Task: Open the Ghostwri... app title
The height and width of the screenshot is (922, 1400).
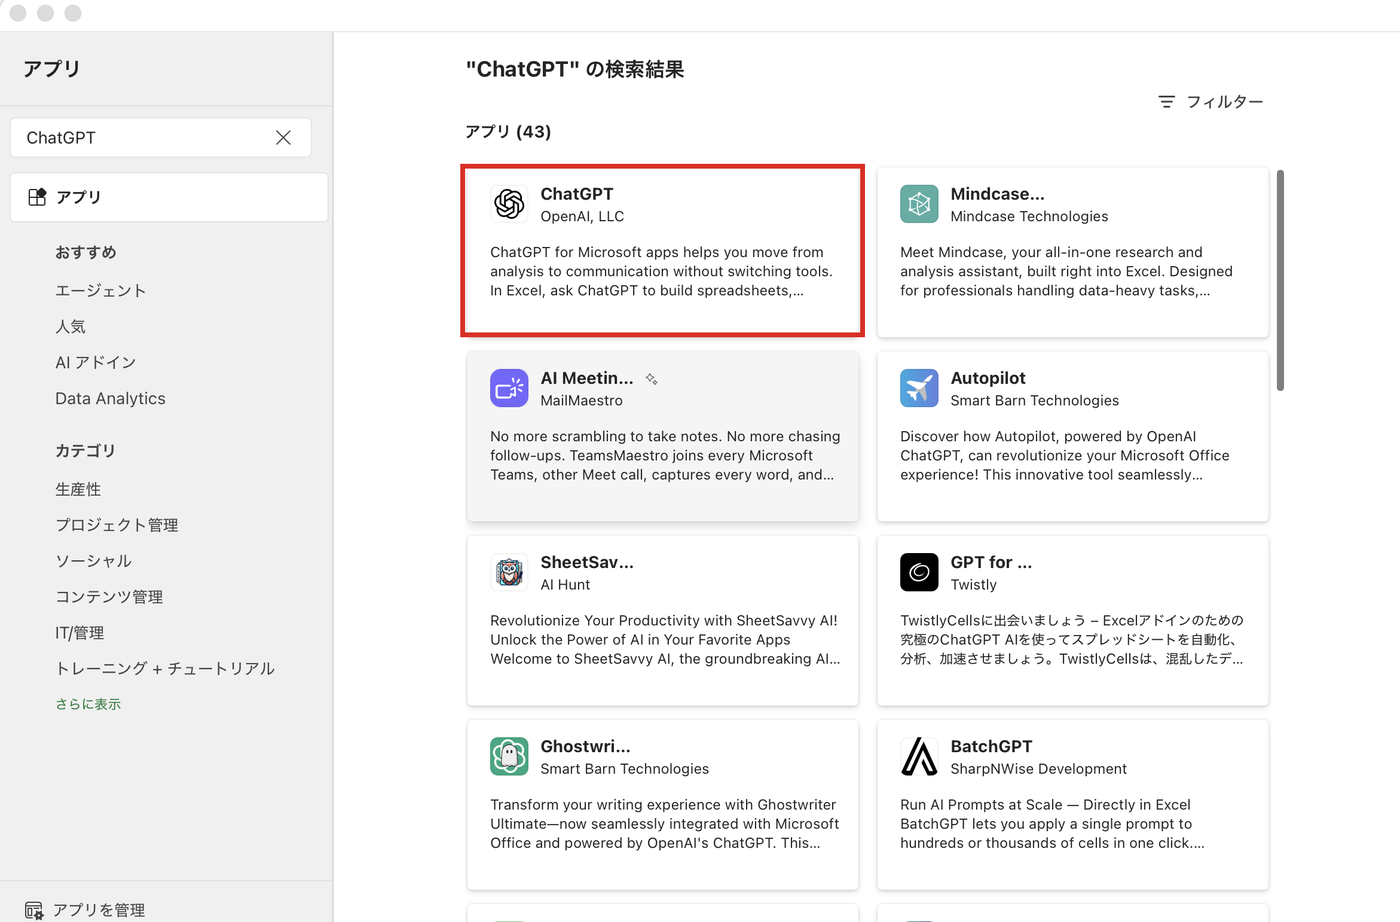Action: 585,746
